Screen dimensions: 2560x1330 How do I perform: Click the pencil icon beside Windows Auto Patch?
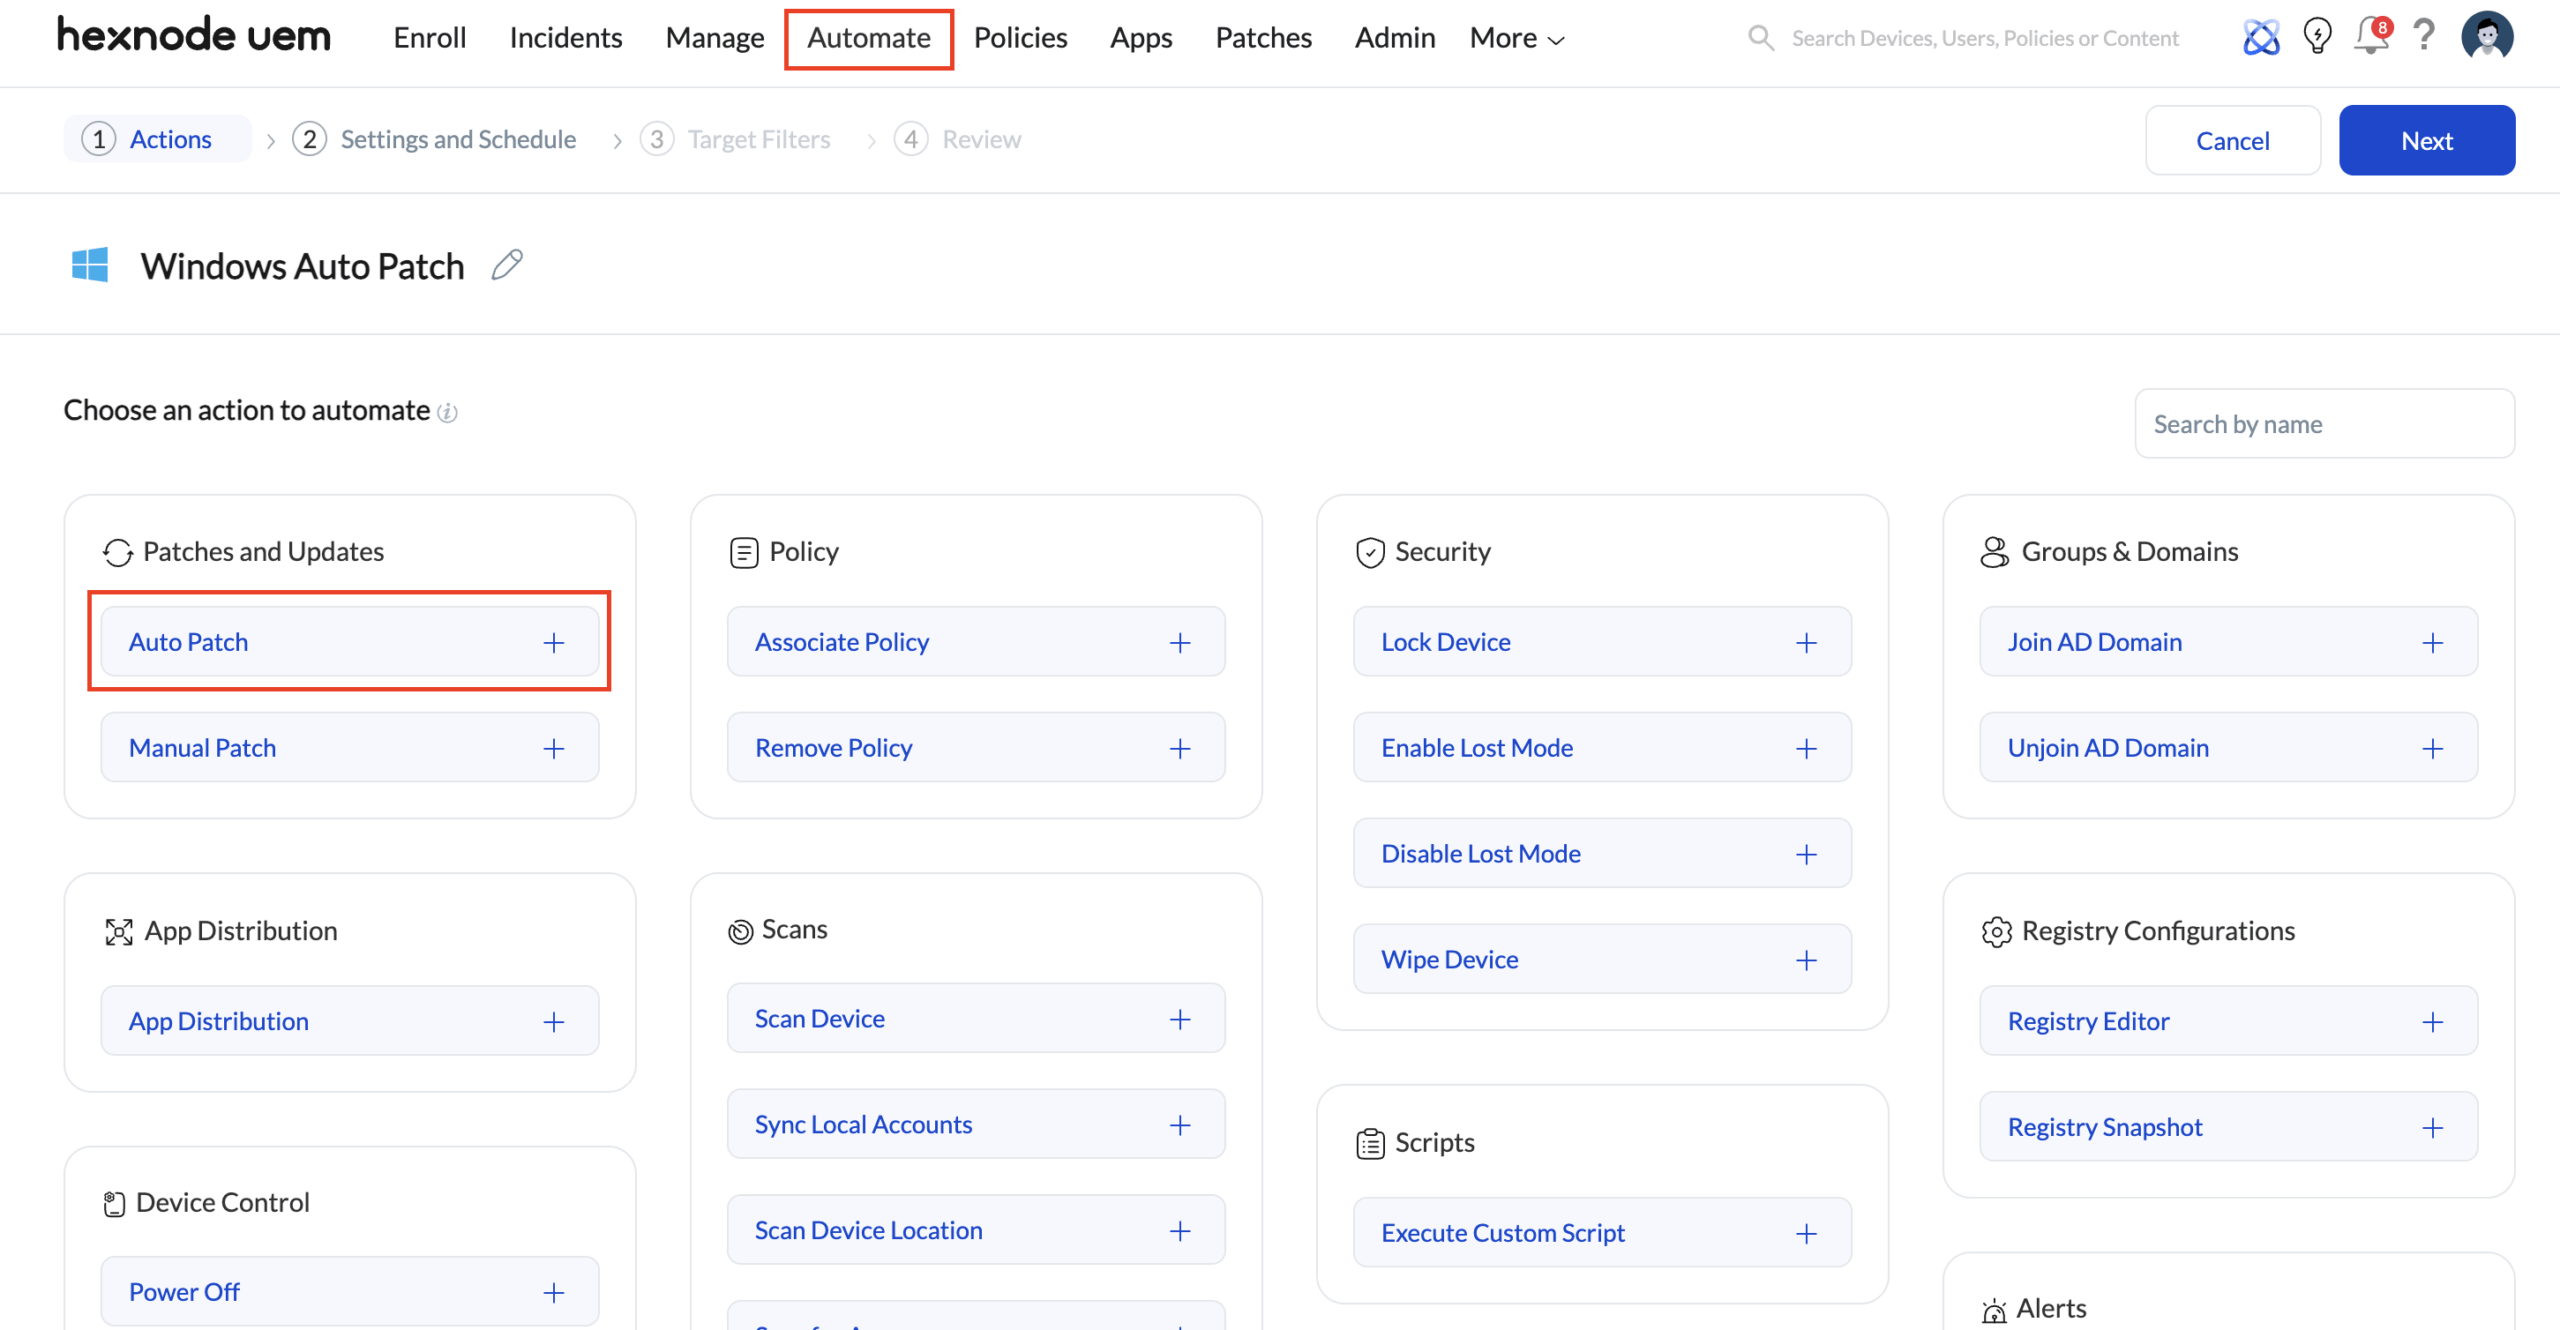pyautogui.click(x=507, y=265)
